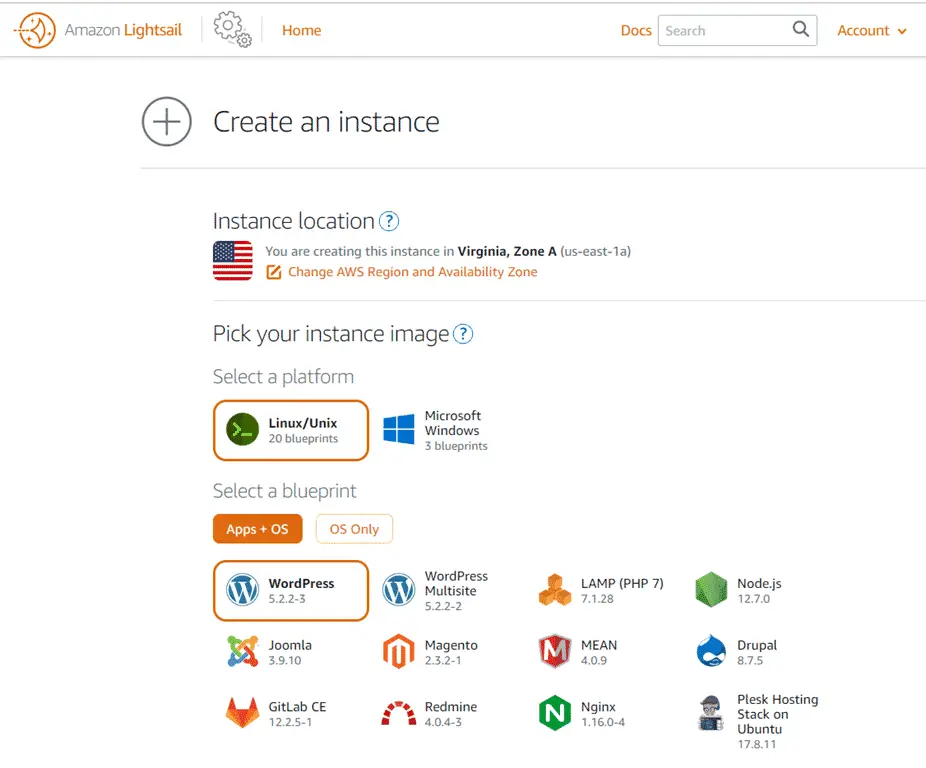Click the Redmine logo icon

pos(399,714)
